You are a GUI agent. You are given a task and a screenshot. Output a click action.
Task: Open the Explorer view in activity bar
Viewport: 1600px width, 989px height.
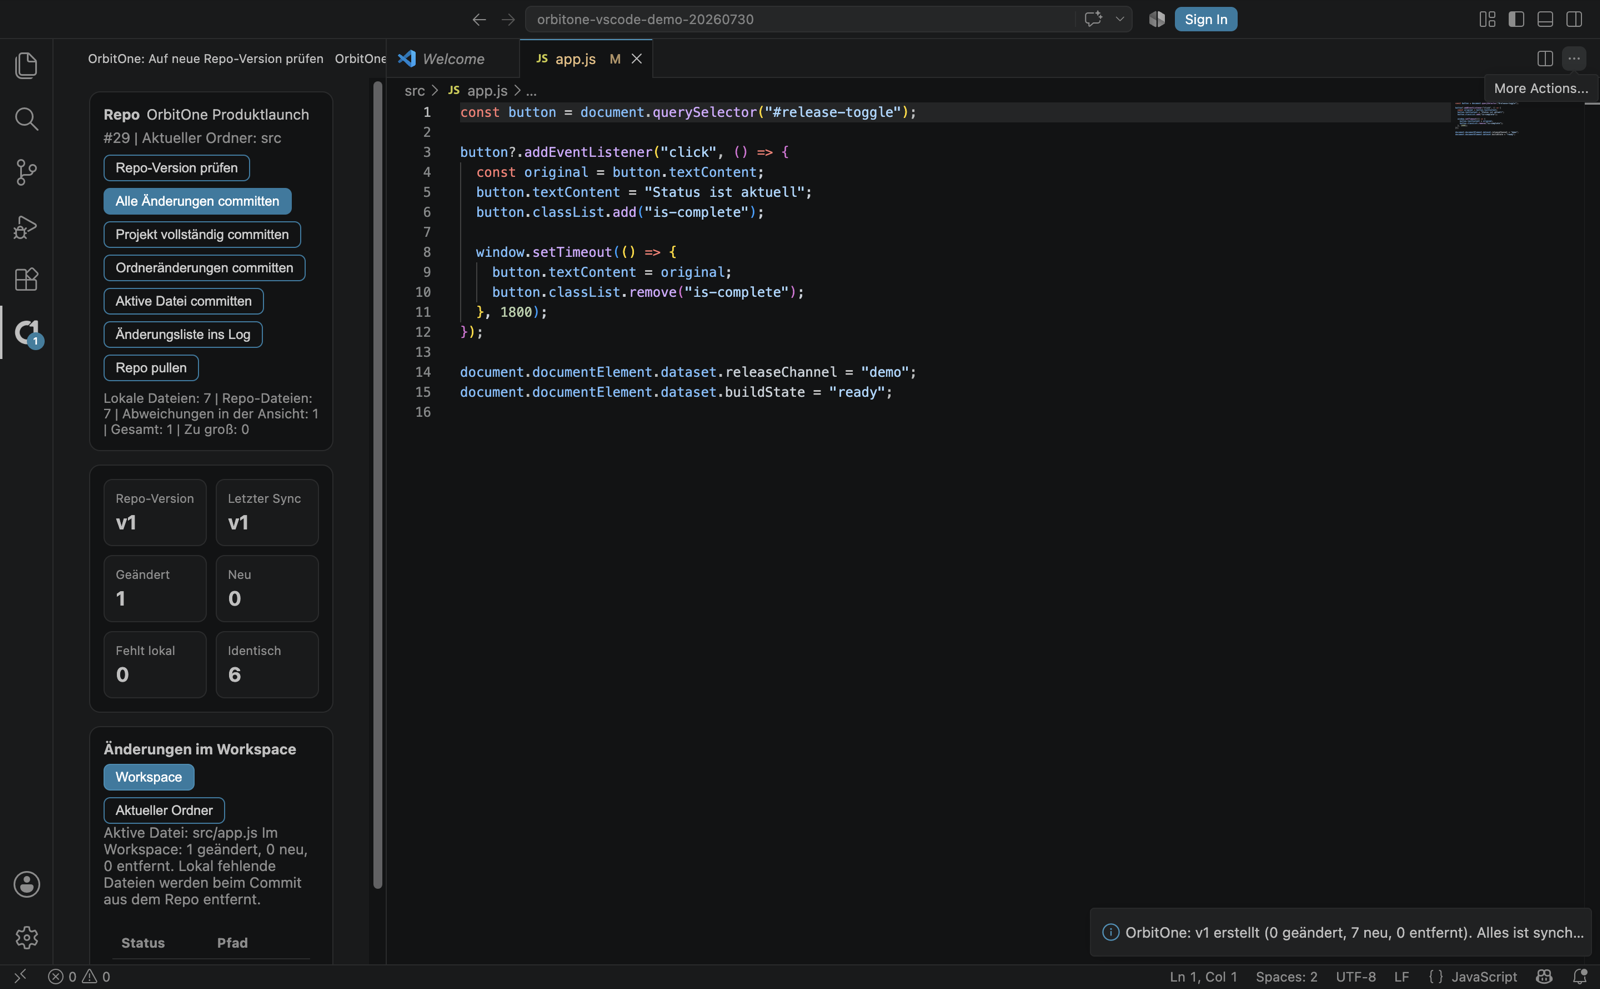[x=27, y=66]
